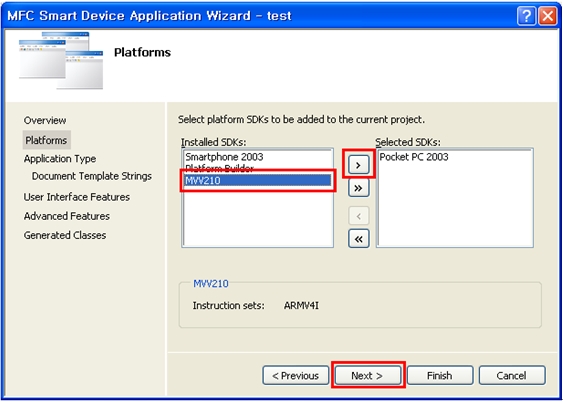
Task: Open help with the question mark icon
Action: click(526, 17)
